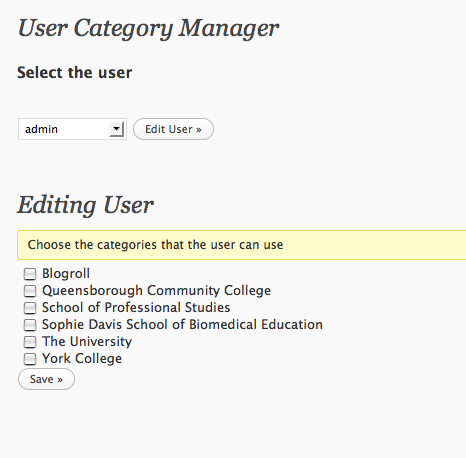Click Sophie Davis School of Biomedical Education label
The height and width of the screenshot is (458, 466).
pos(182,325)
